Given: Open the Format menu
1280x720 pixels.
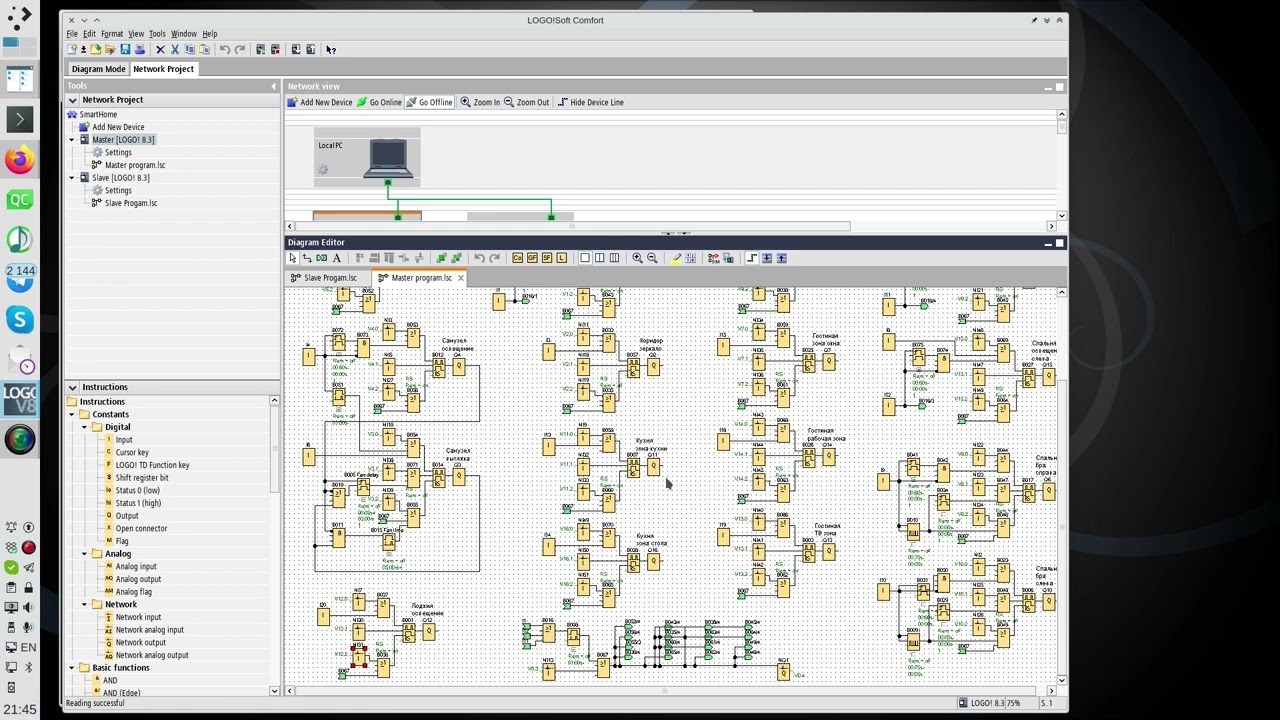Looking at the screenshot, I should coord(112,34).
